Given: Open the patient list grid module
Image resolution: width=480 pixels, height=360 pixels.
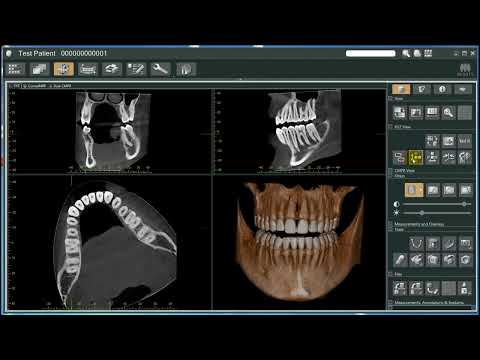Looking at the screenshot, I should (15, 69).
